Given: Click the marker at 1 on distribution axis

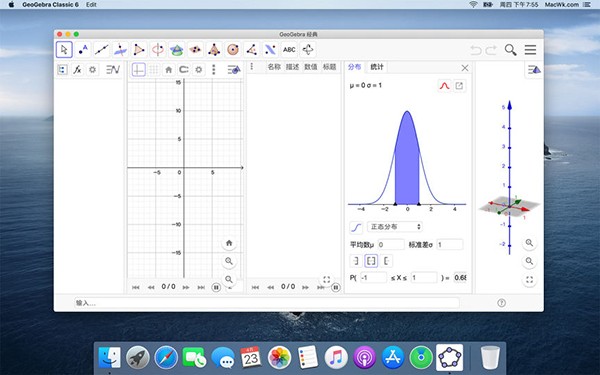Looking at the screenshot, I should (419, 204).
